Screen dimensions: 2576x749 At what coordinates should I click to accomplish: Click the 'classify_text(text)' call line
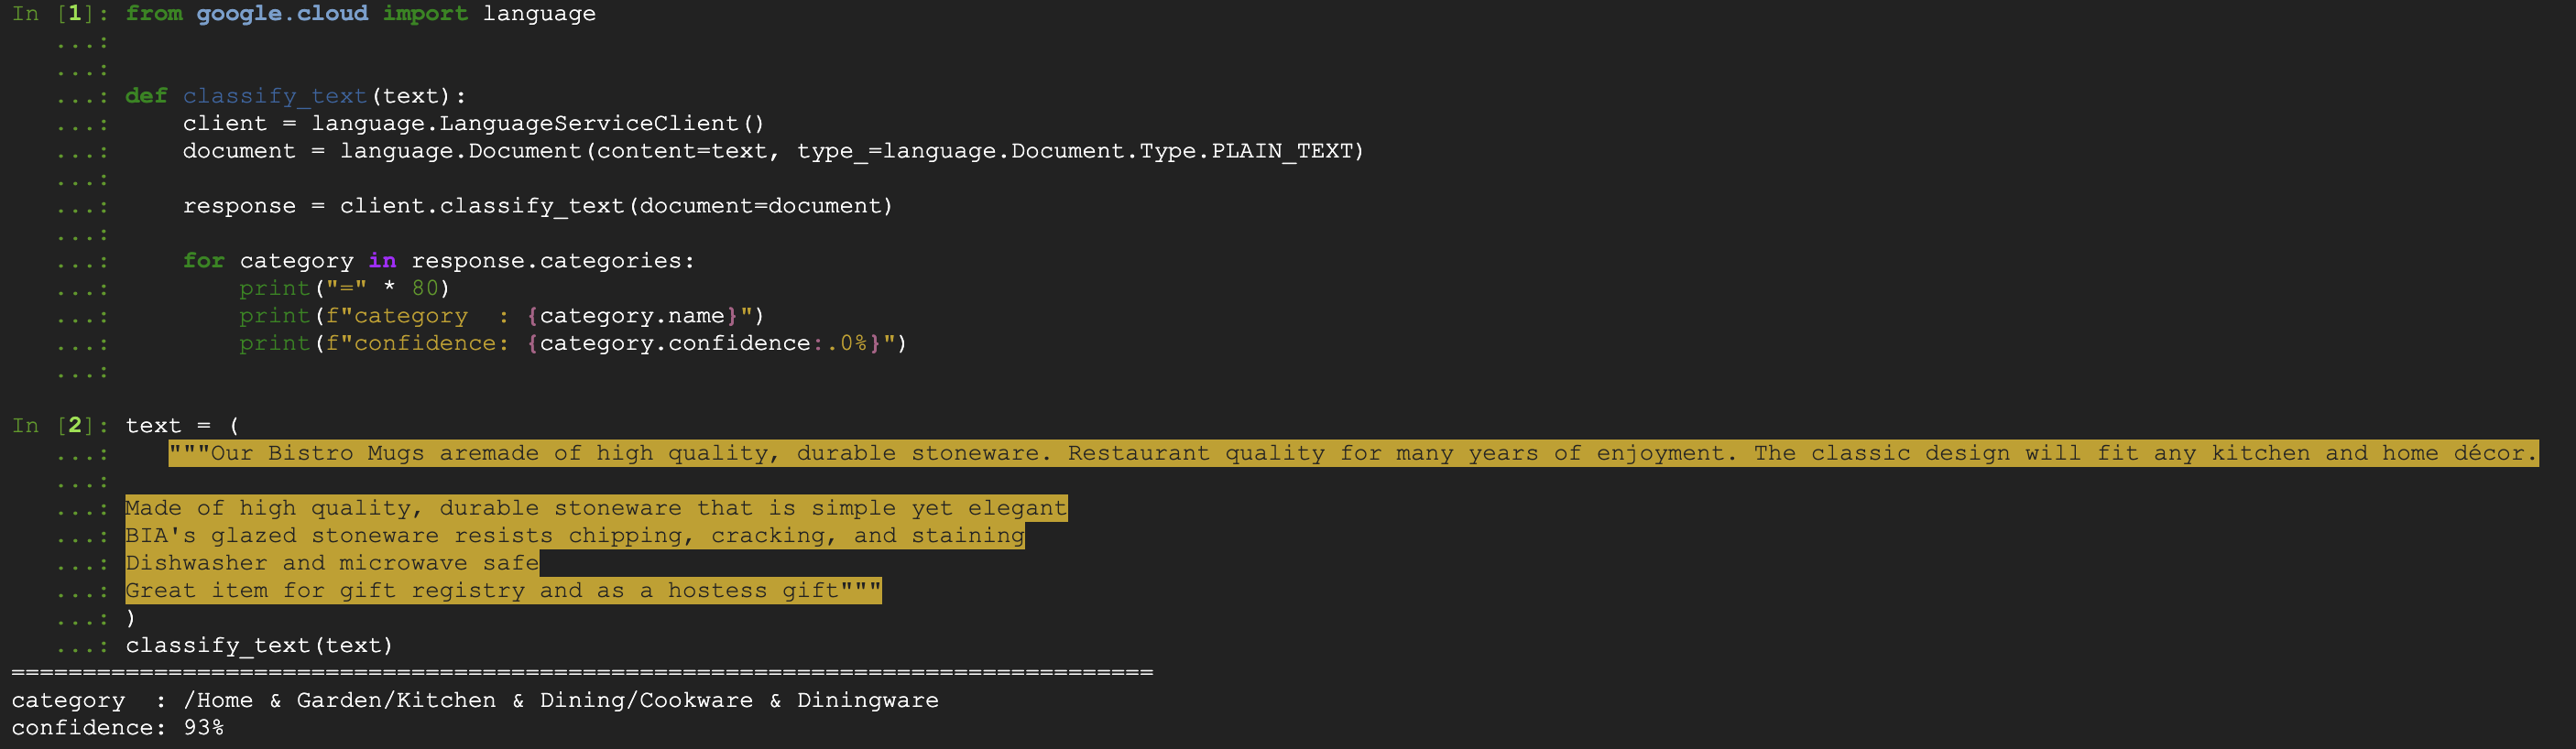(x=259, y=646)
